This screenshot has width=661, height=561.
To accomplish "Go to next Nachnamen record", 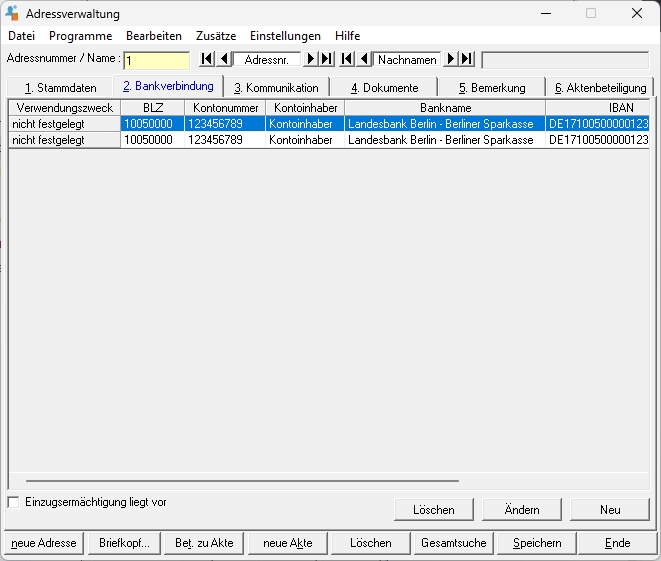I will (450, 60).
